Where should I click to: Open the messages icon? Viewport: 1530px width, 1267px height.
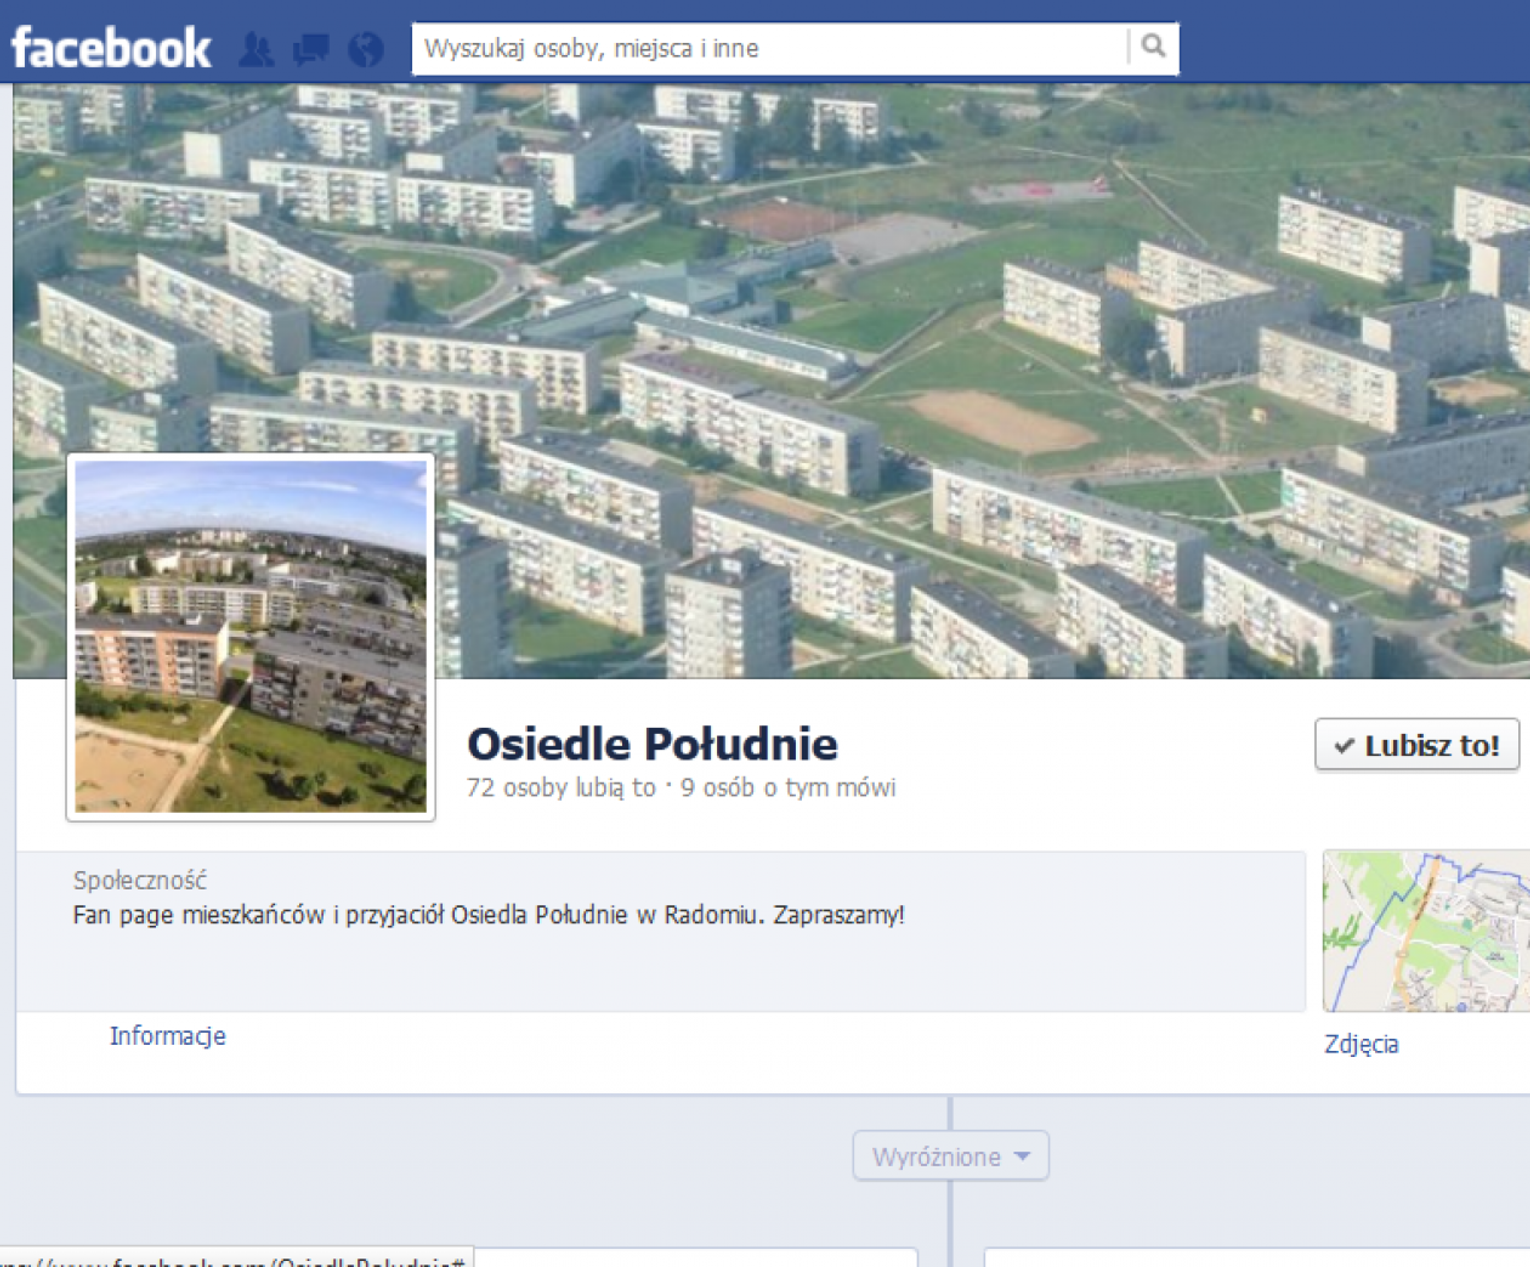tap(311, 49)
